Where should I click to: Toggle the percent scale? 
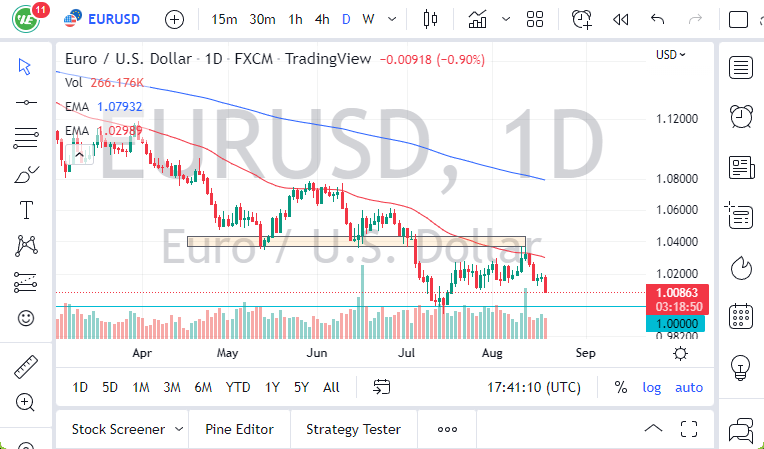(x=621, y=387)
